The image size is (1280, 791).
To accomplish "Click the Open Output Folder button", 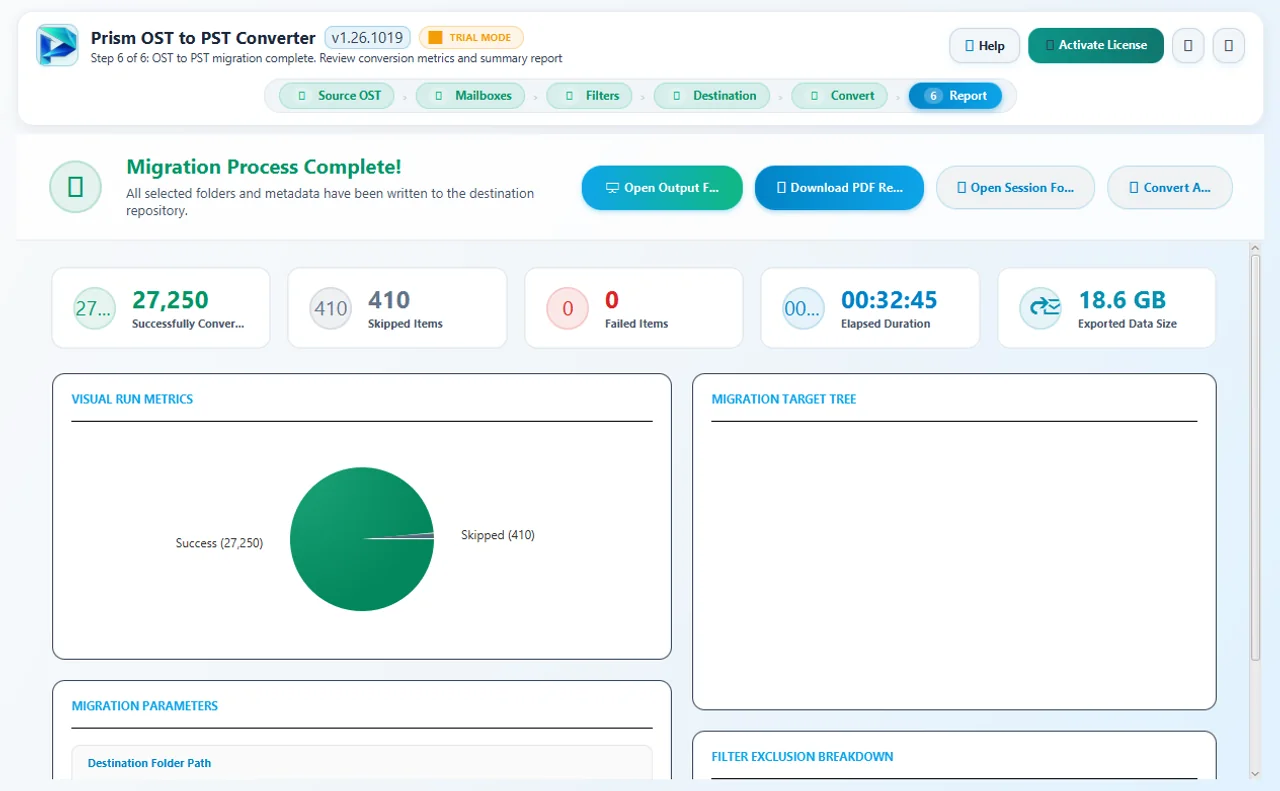I will tap(662, 188).
